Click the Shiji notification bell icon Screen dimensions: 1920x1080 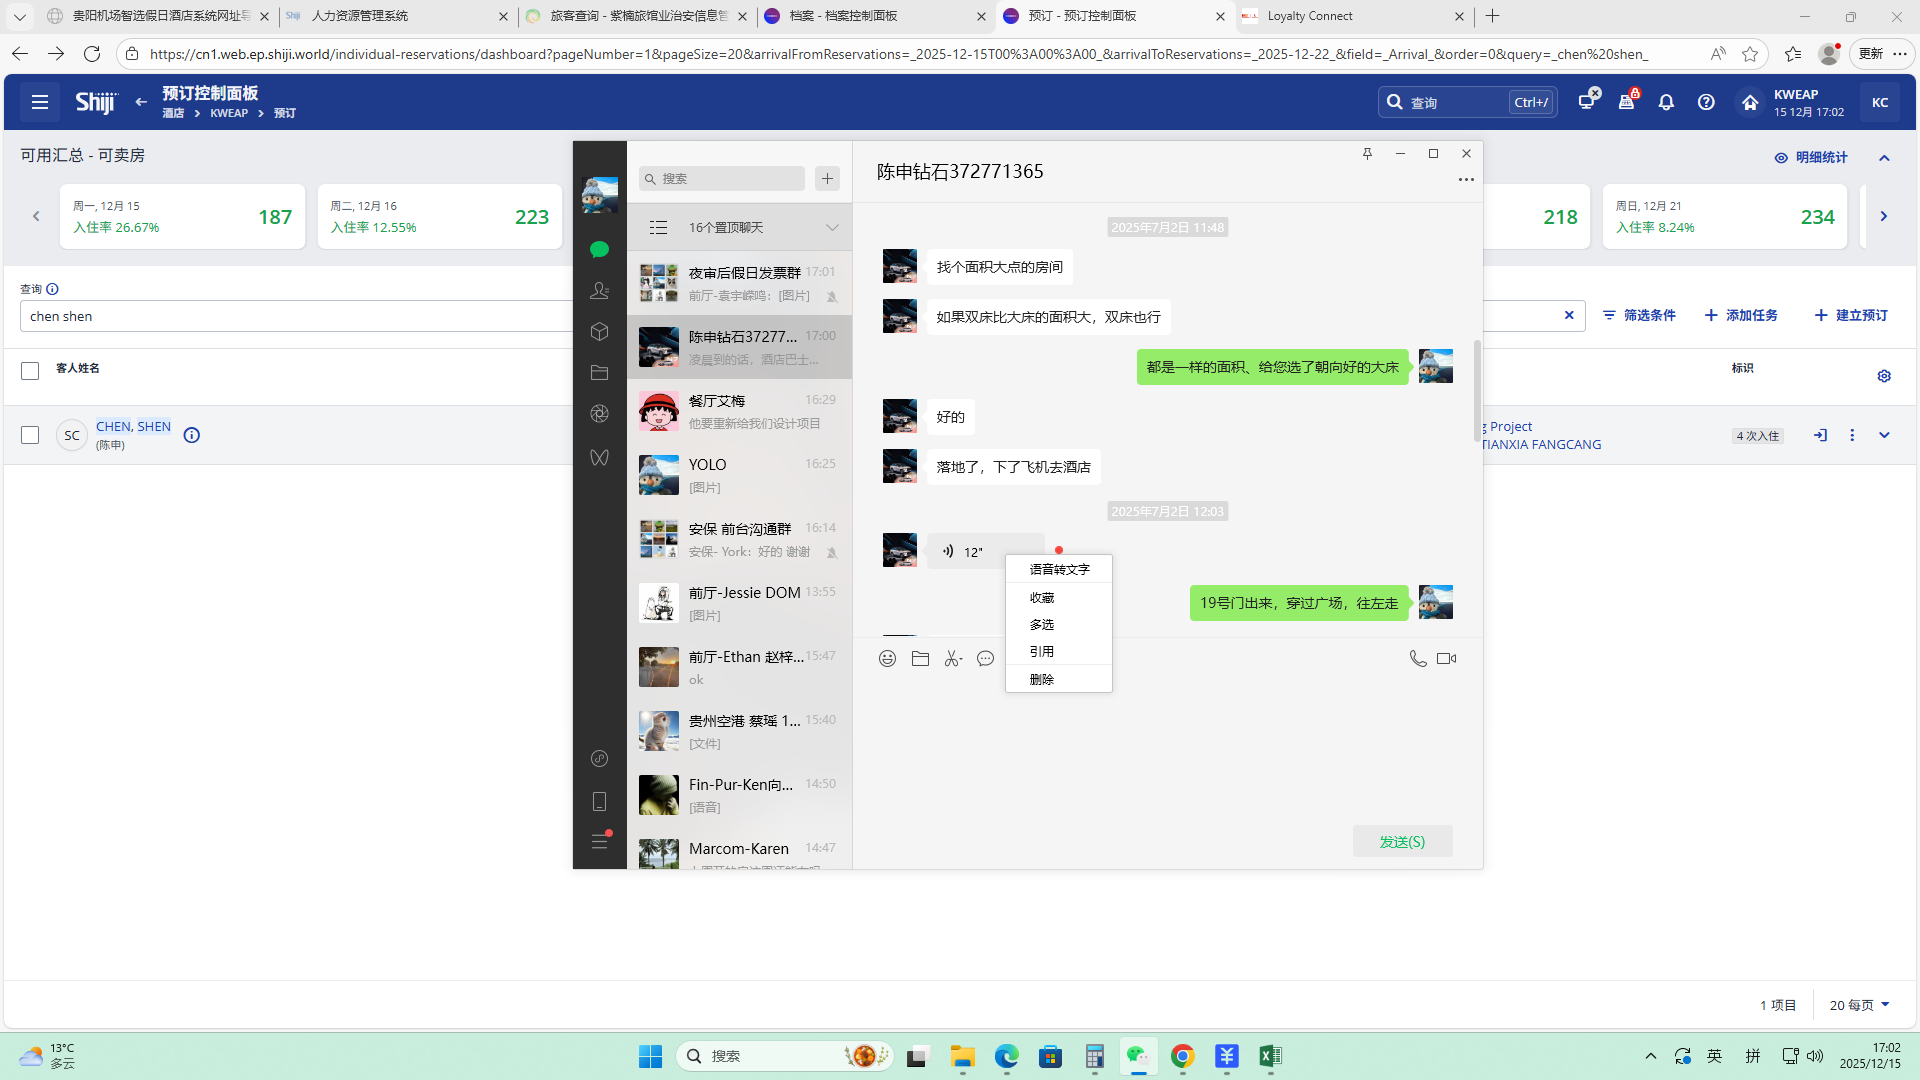click(x=1666, y=102)
